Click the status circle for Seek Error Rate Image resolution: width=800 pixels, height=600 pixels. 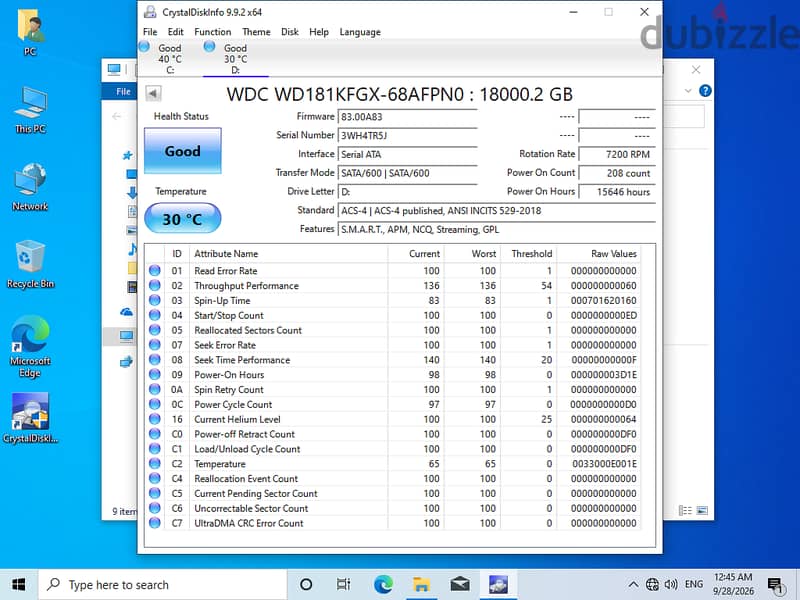[x=155, y=344]
